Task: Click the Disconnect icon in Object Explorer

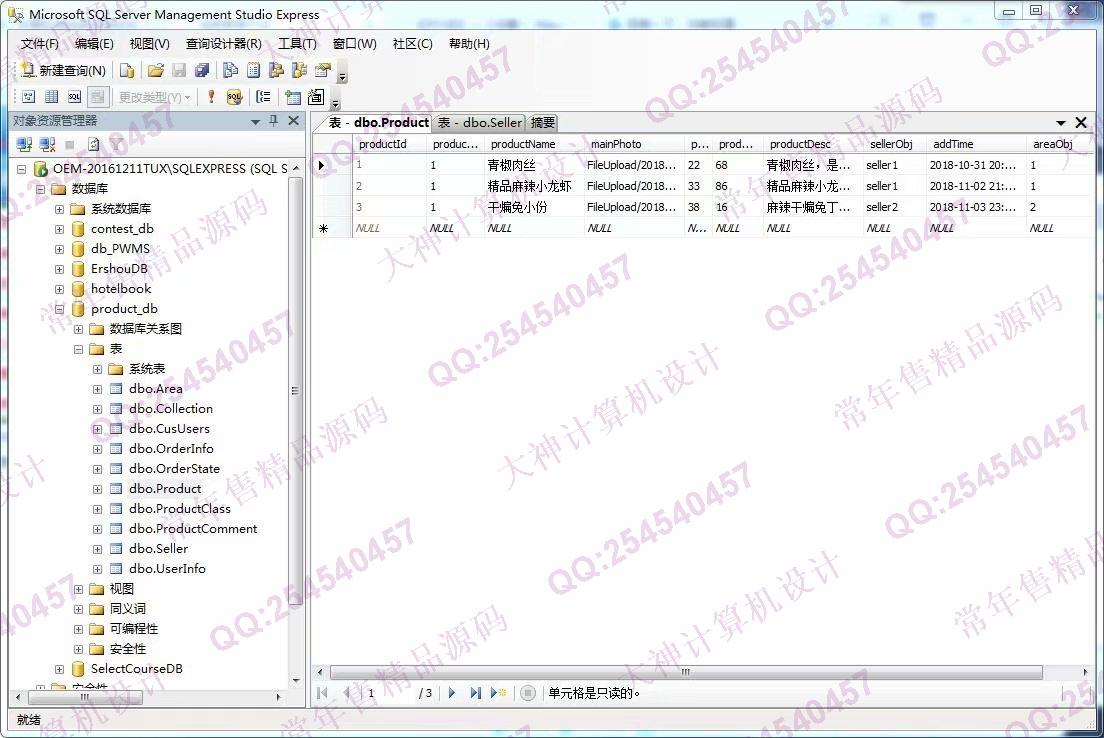Action: click(x=47, y=145)
